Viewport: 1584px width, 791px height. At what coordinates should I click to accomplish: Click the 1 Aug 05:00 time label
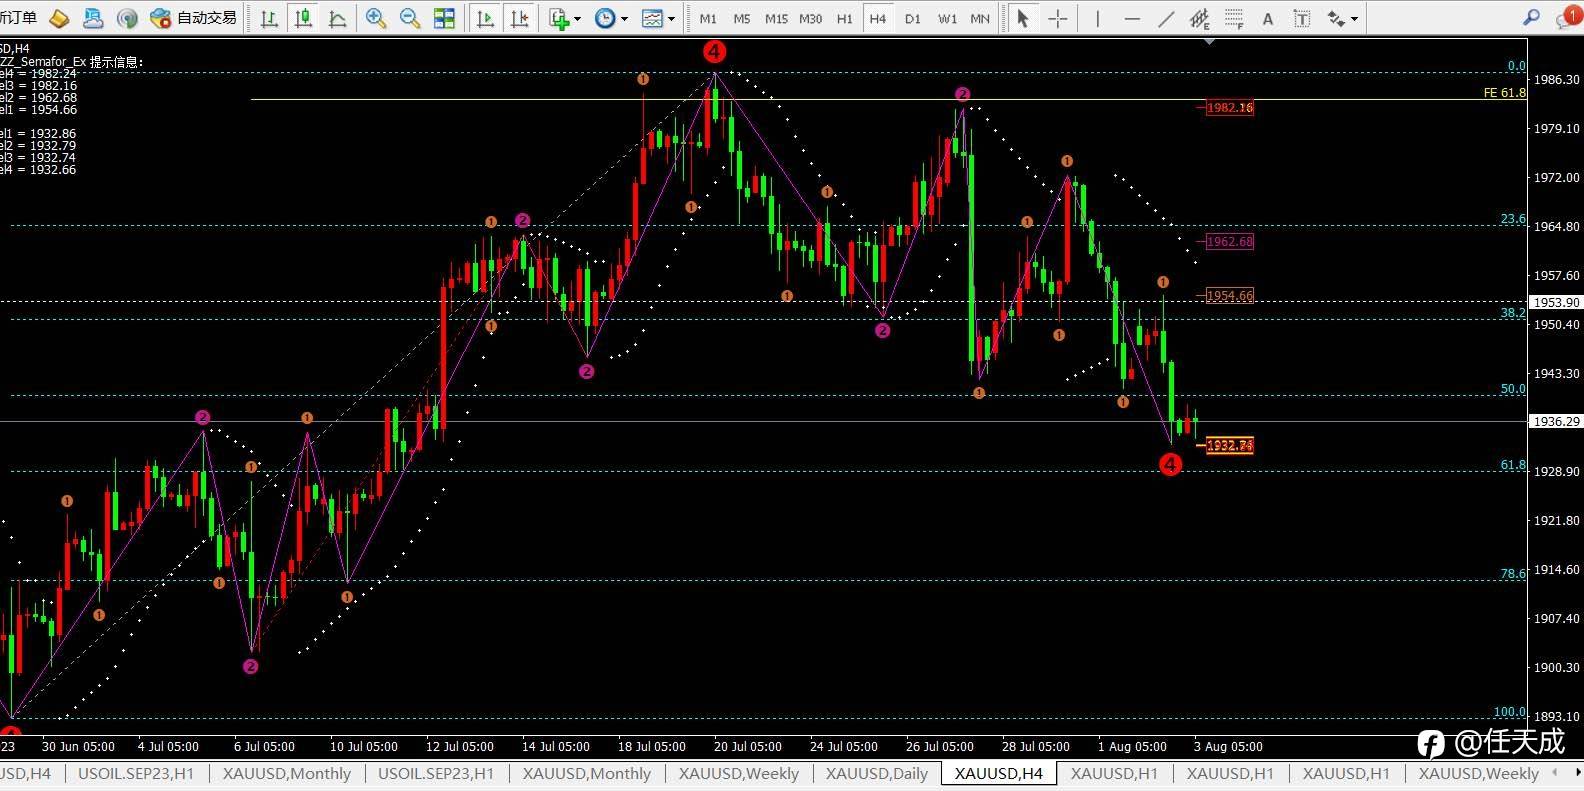coord(1132,747)
